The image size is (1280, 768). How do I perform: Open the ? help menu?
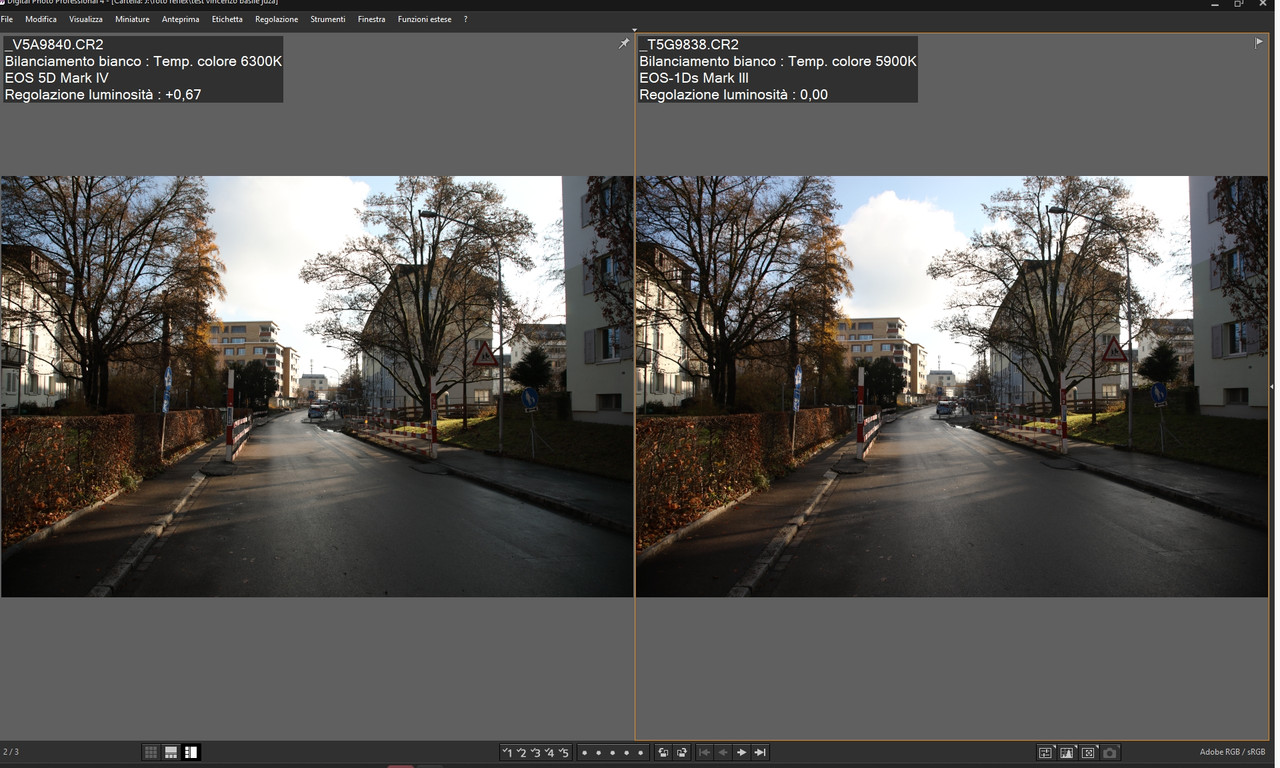[x=465, y=19]
